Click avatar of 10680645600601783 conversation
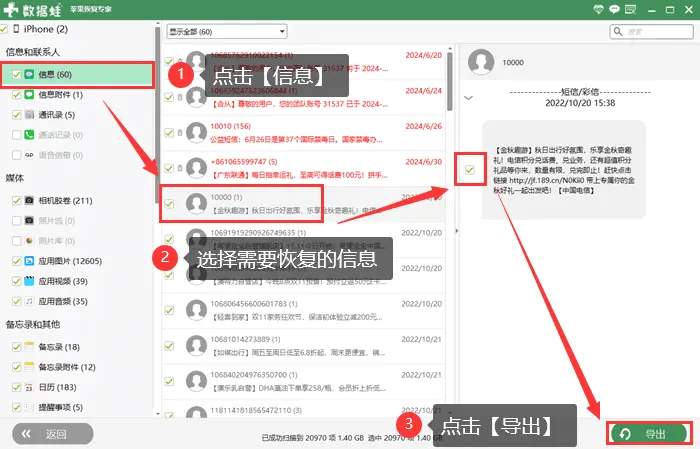 [196, 310]
